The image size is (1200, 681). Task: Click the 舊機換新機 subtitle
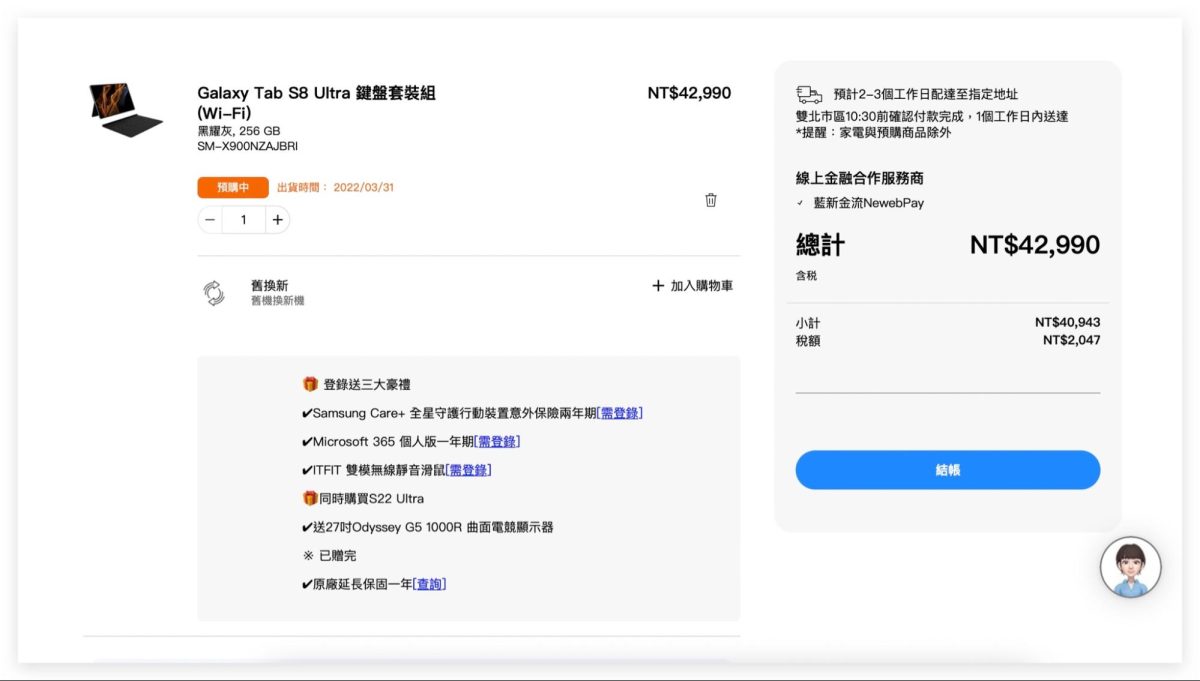click(277, 301)
